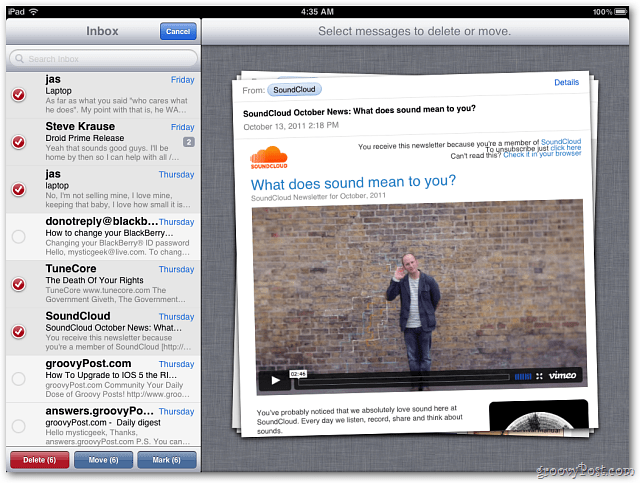Uncheck the jas Laptop Friday message

[x=18, y=95]
